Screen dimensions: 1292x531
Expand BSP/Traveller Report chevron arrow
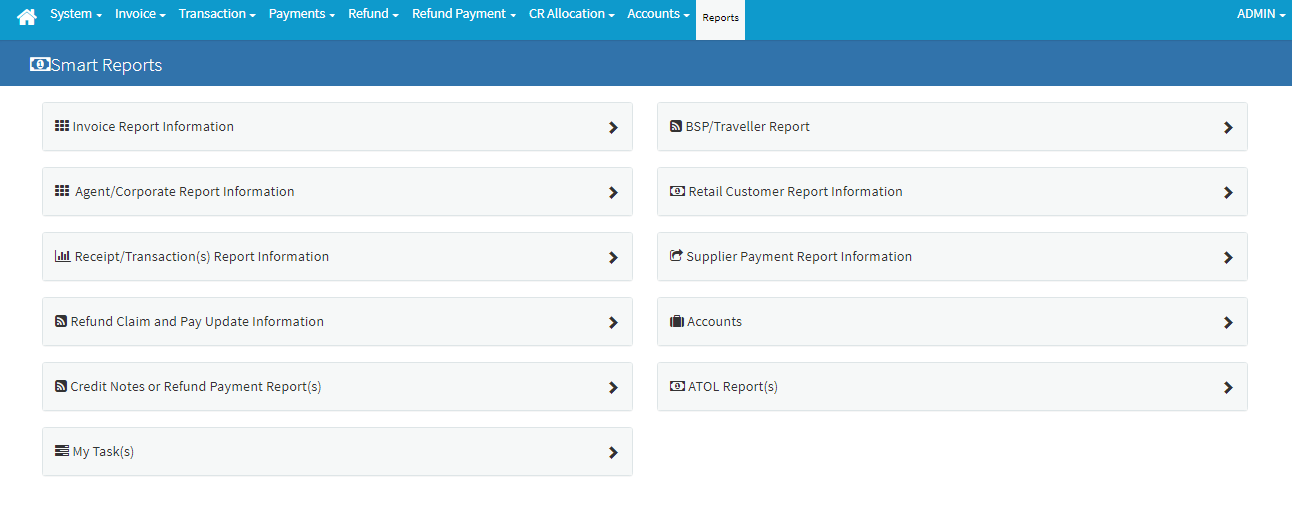point(1228,128)
